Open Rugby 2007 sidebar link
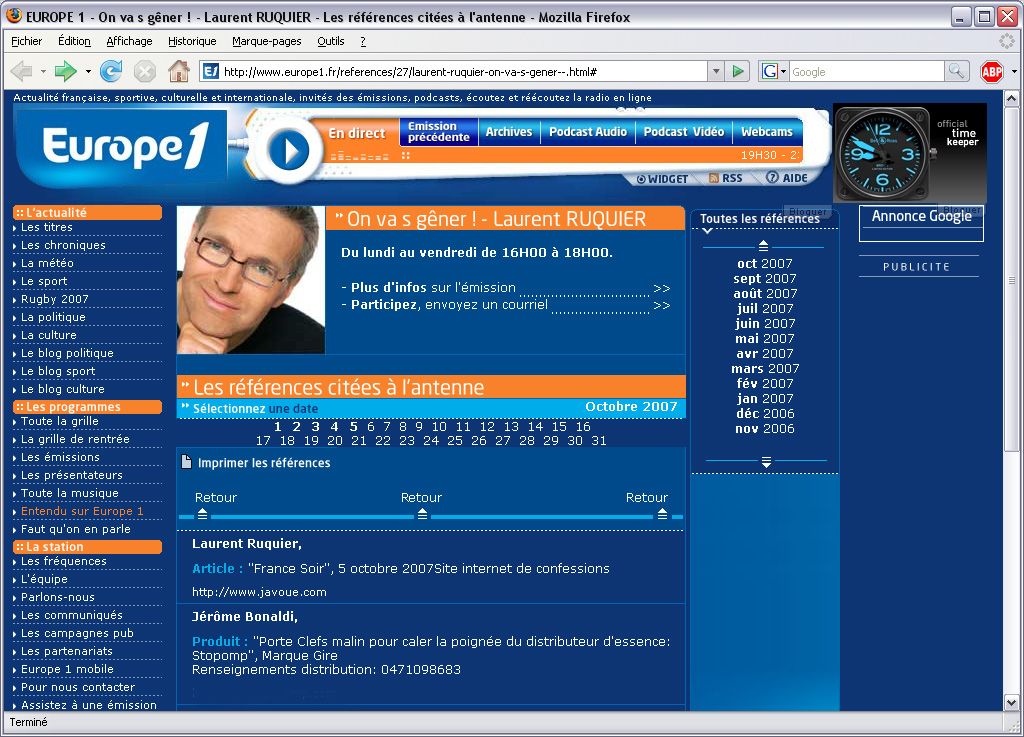Screen dimensions: 1024x737 click(x=55, y=299)
